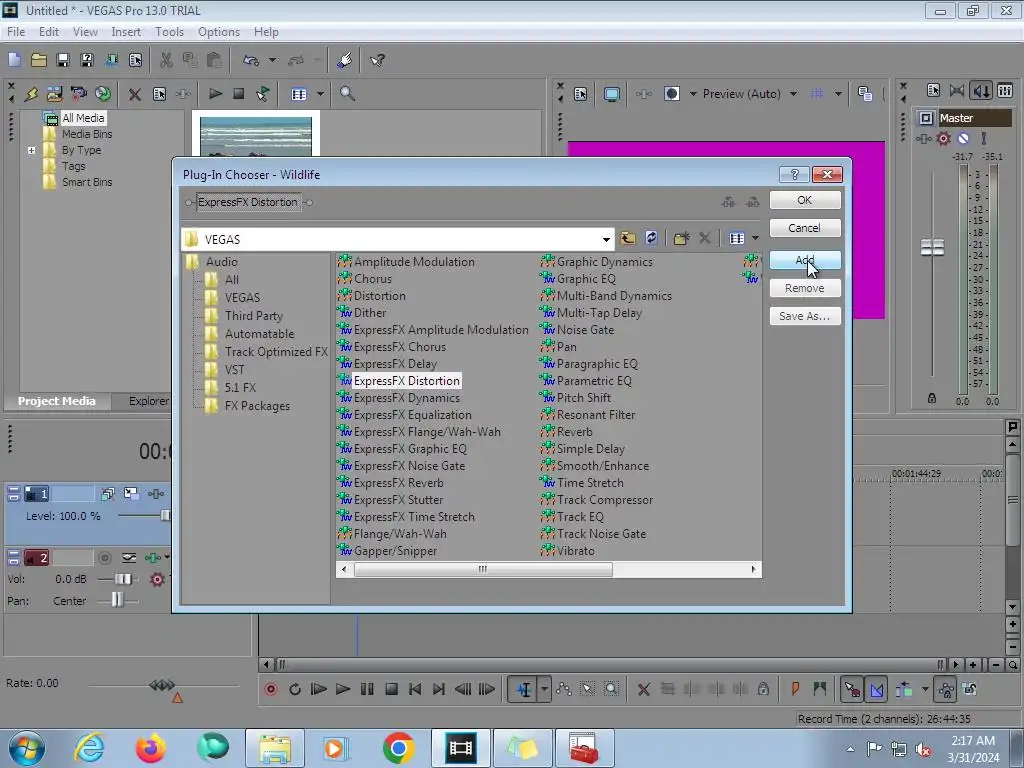Select the Third Party folder in tree
This screenshot has height=768, width=1024.
tap(253, 316)
